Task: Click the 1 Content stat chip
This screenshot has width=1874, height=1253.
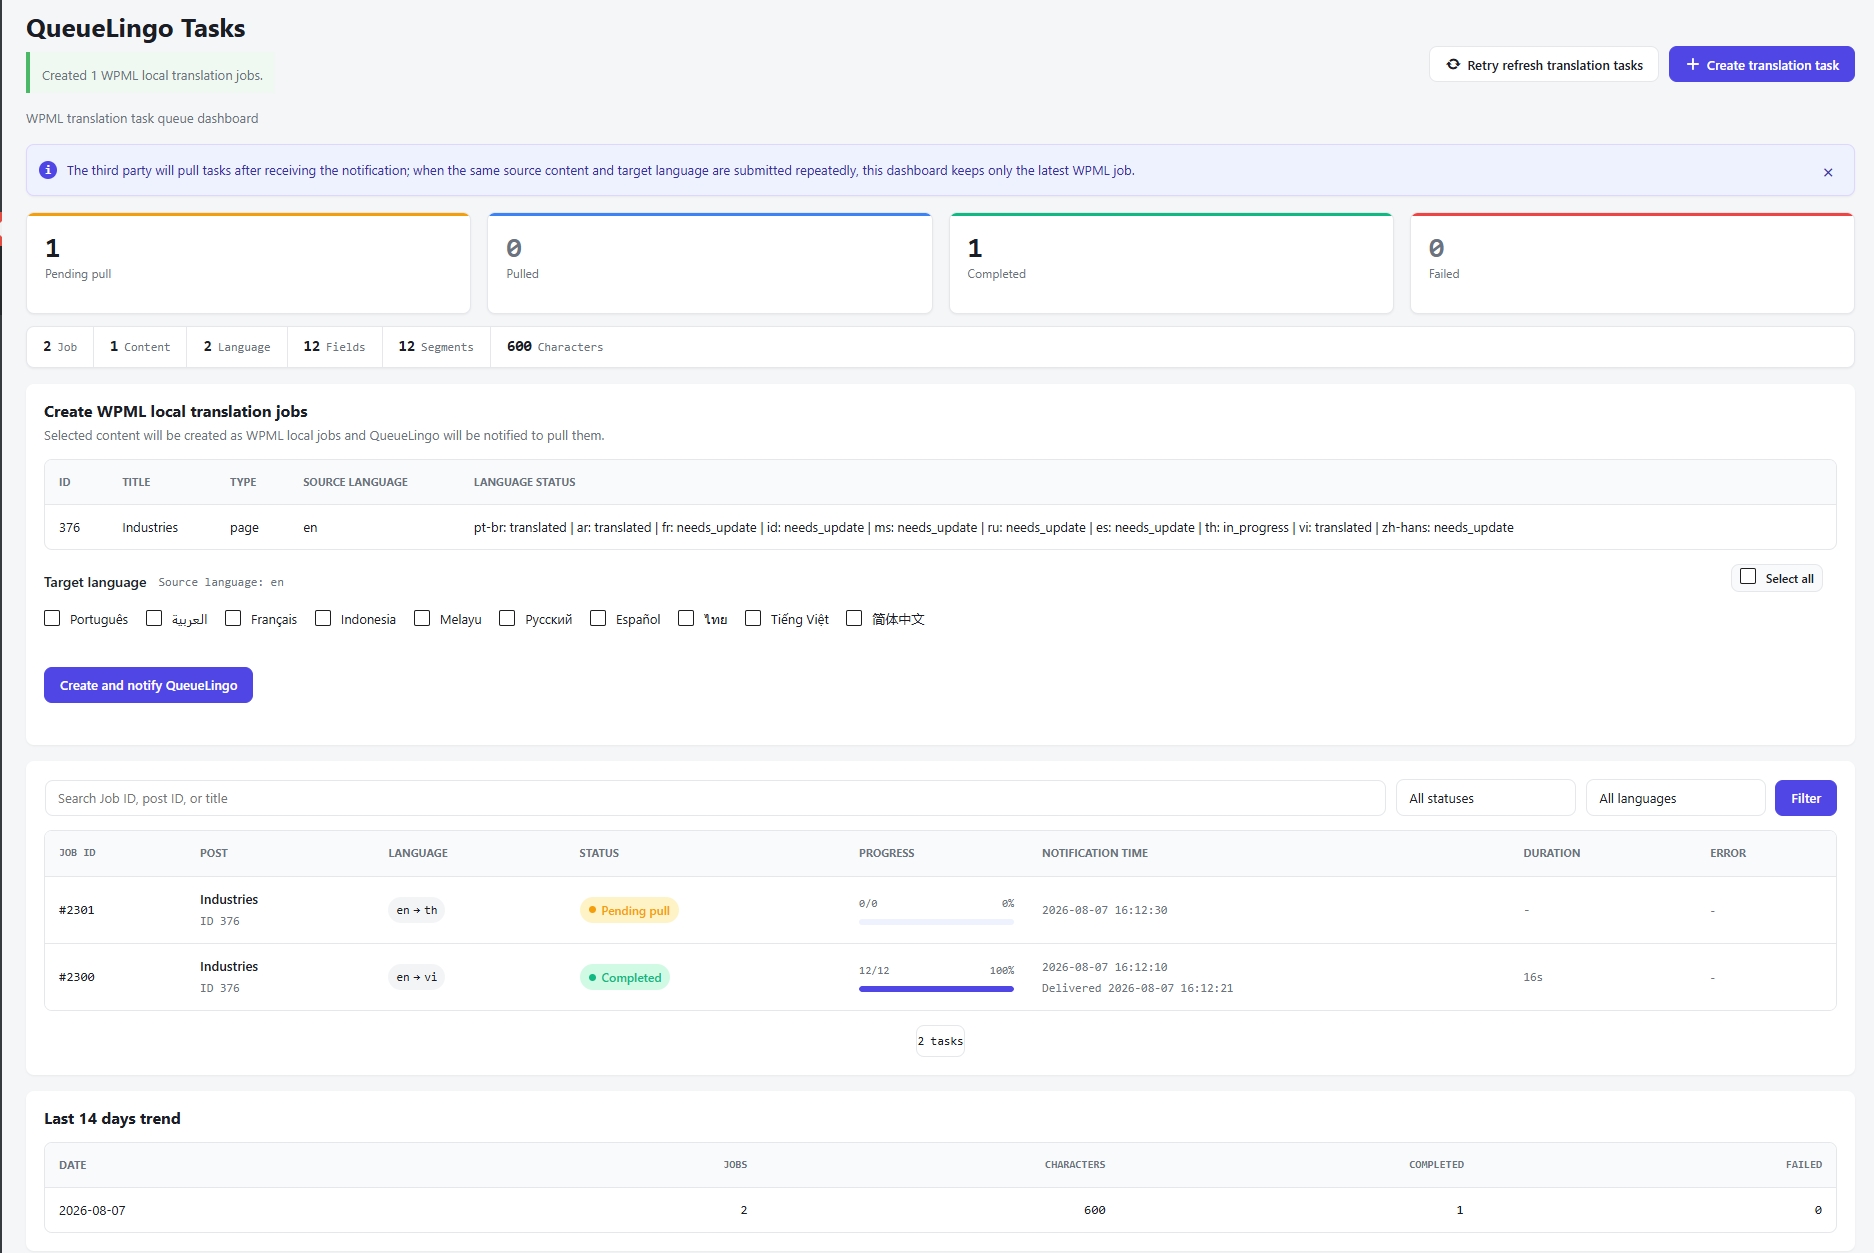Action: pos(140,347)
